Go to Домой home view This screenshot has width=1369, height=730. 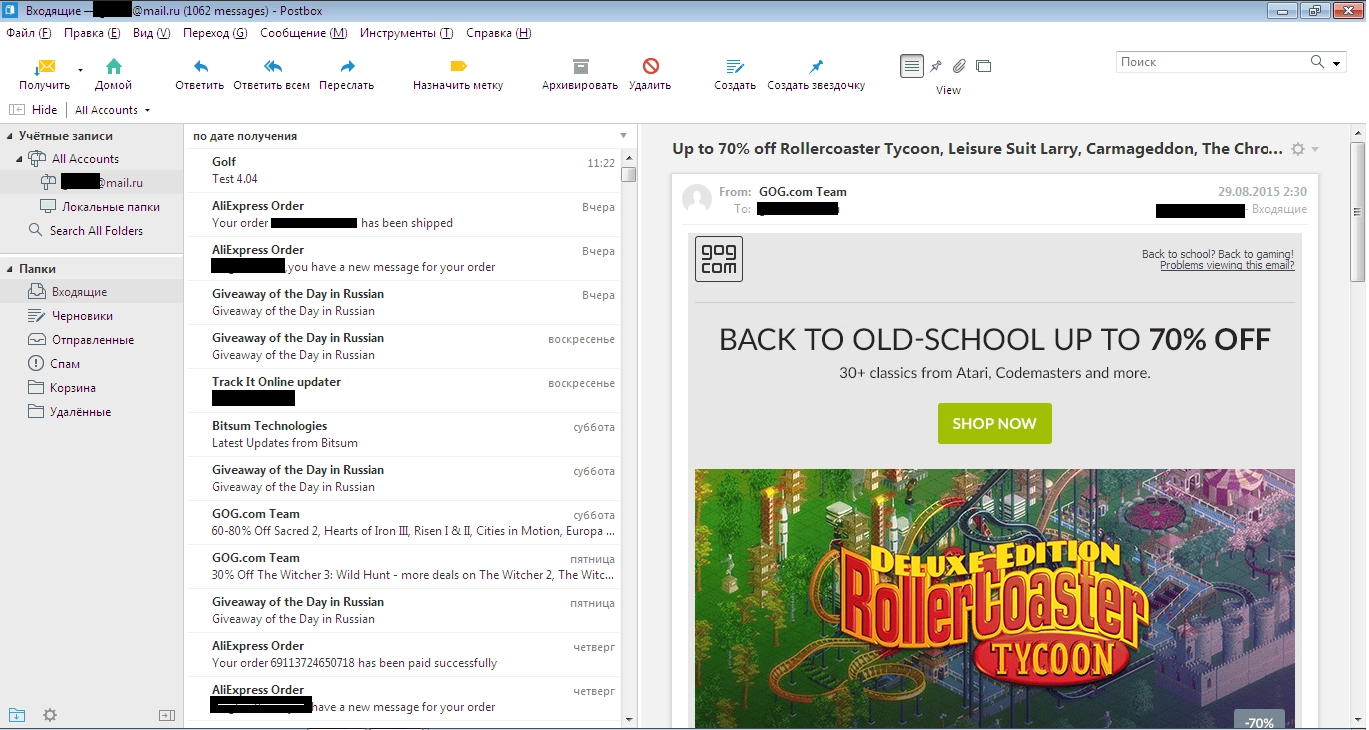click(114, 67)
